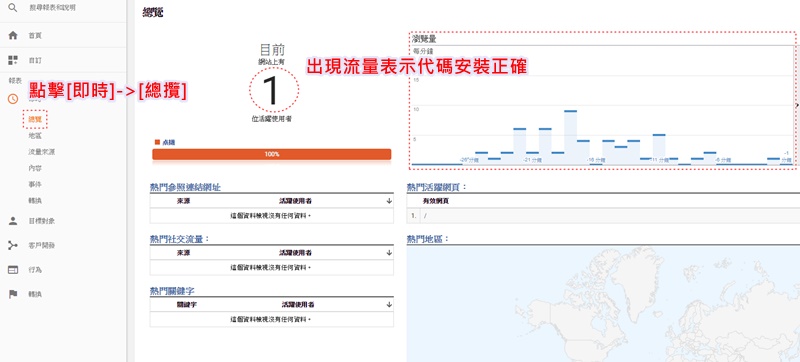This screenshot has width=800, height=362.
Task: Open the Home (首頁) house icon
Action: click(13, 35)
